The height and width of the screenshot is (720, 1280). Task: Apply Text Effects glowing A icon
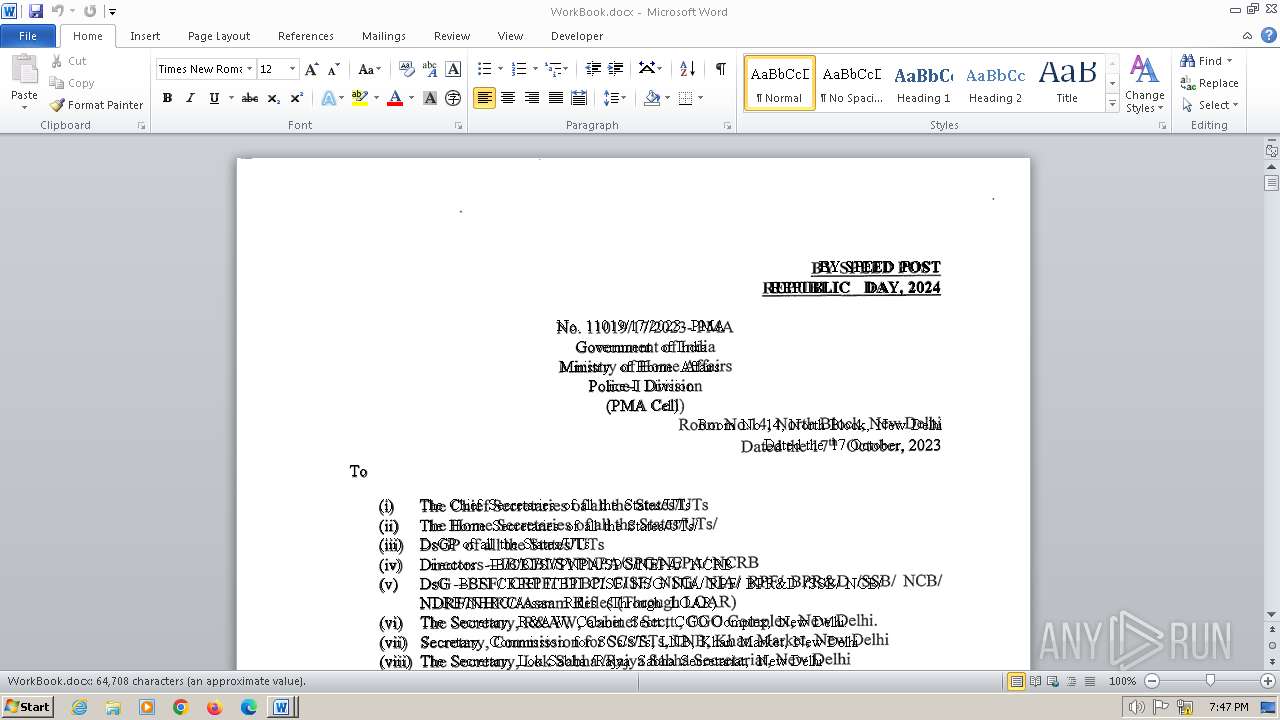tap(328, 98)
